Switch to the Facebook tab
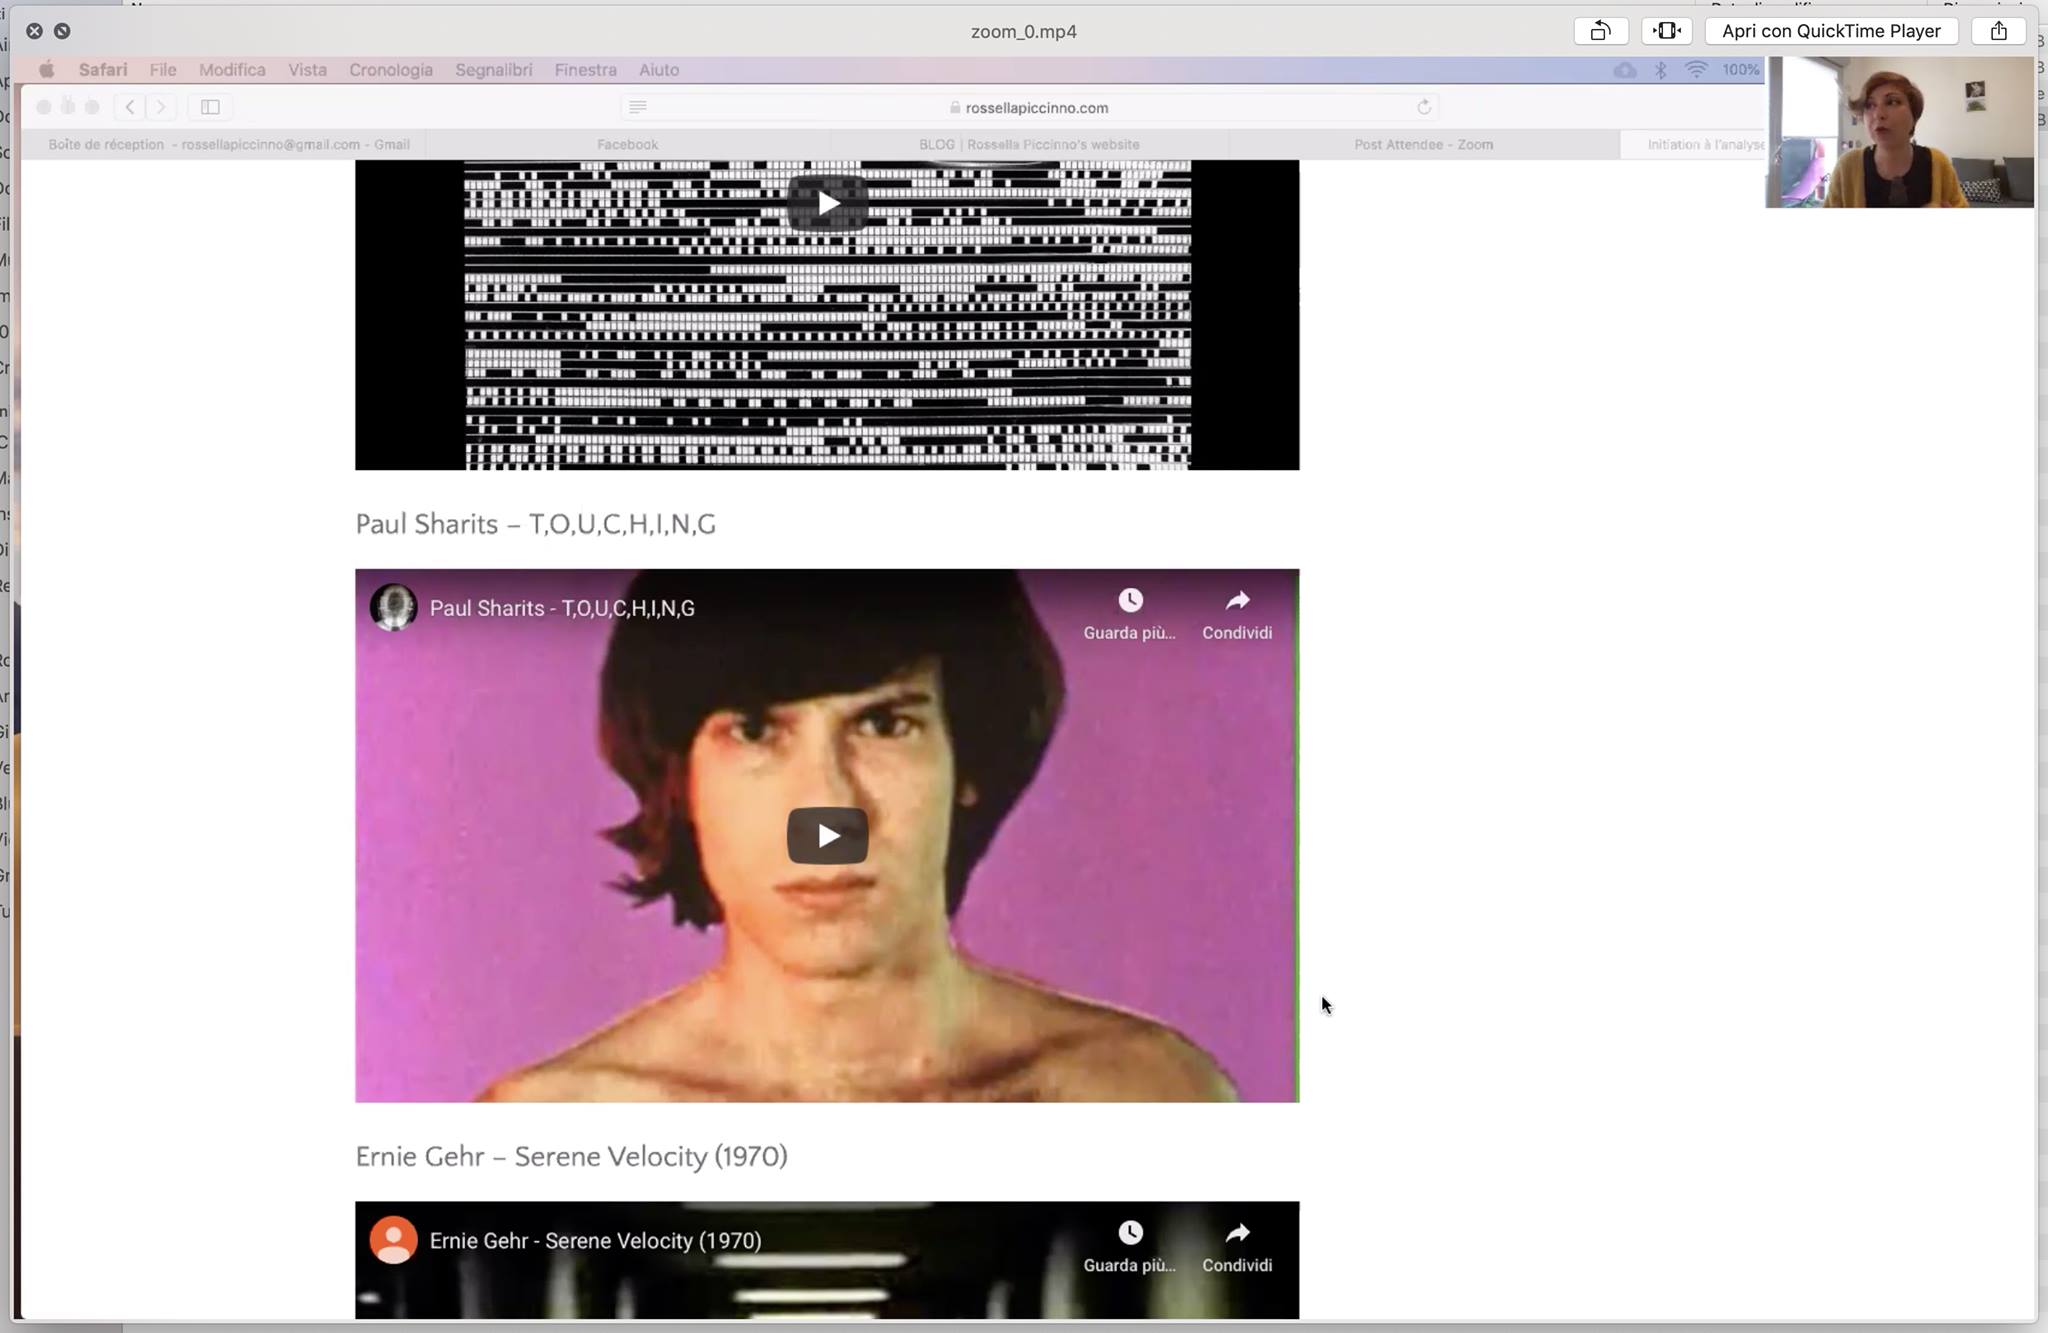2048x1333 pixels. (627, 145)
